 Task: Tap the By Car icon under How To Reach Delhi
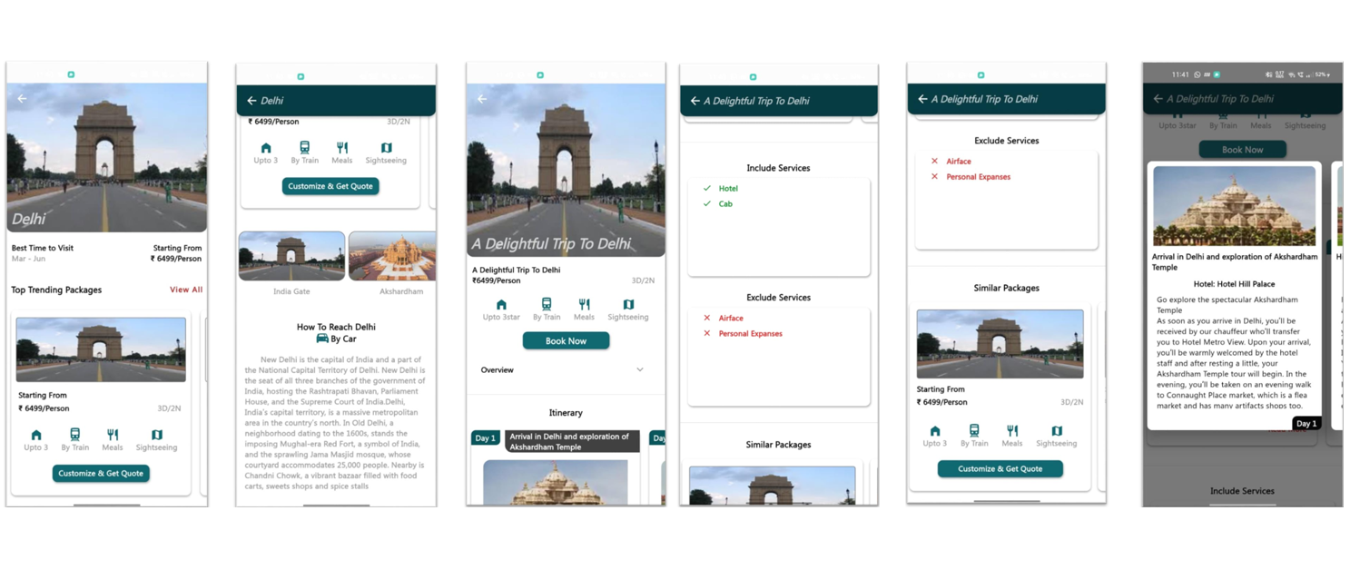point(322,339)
